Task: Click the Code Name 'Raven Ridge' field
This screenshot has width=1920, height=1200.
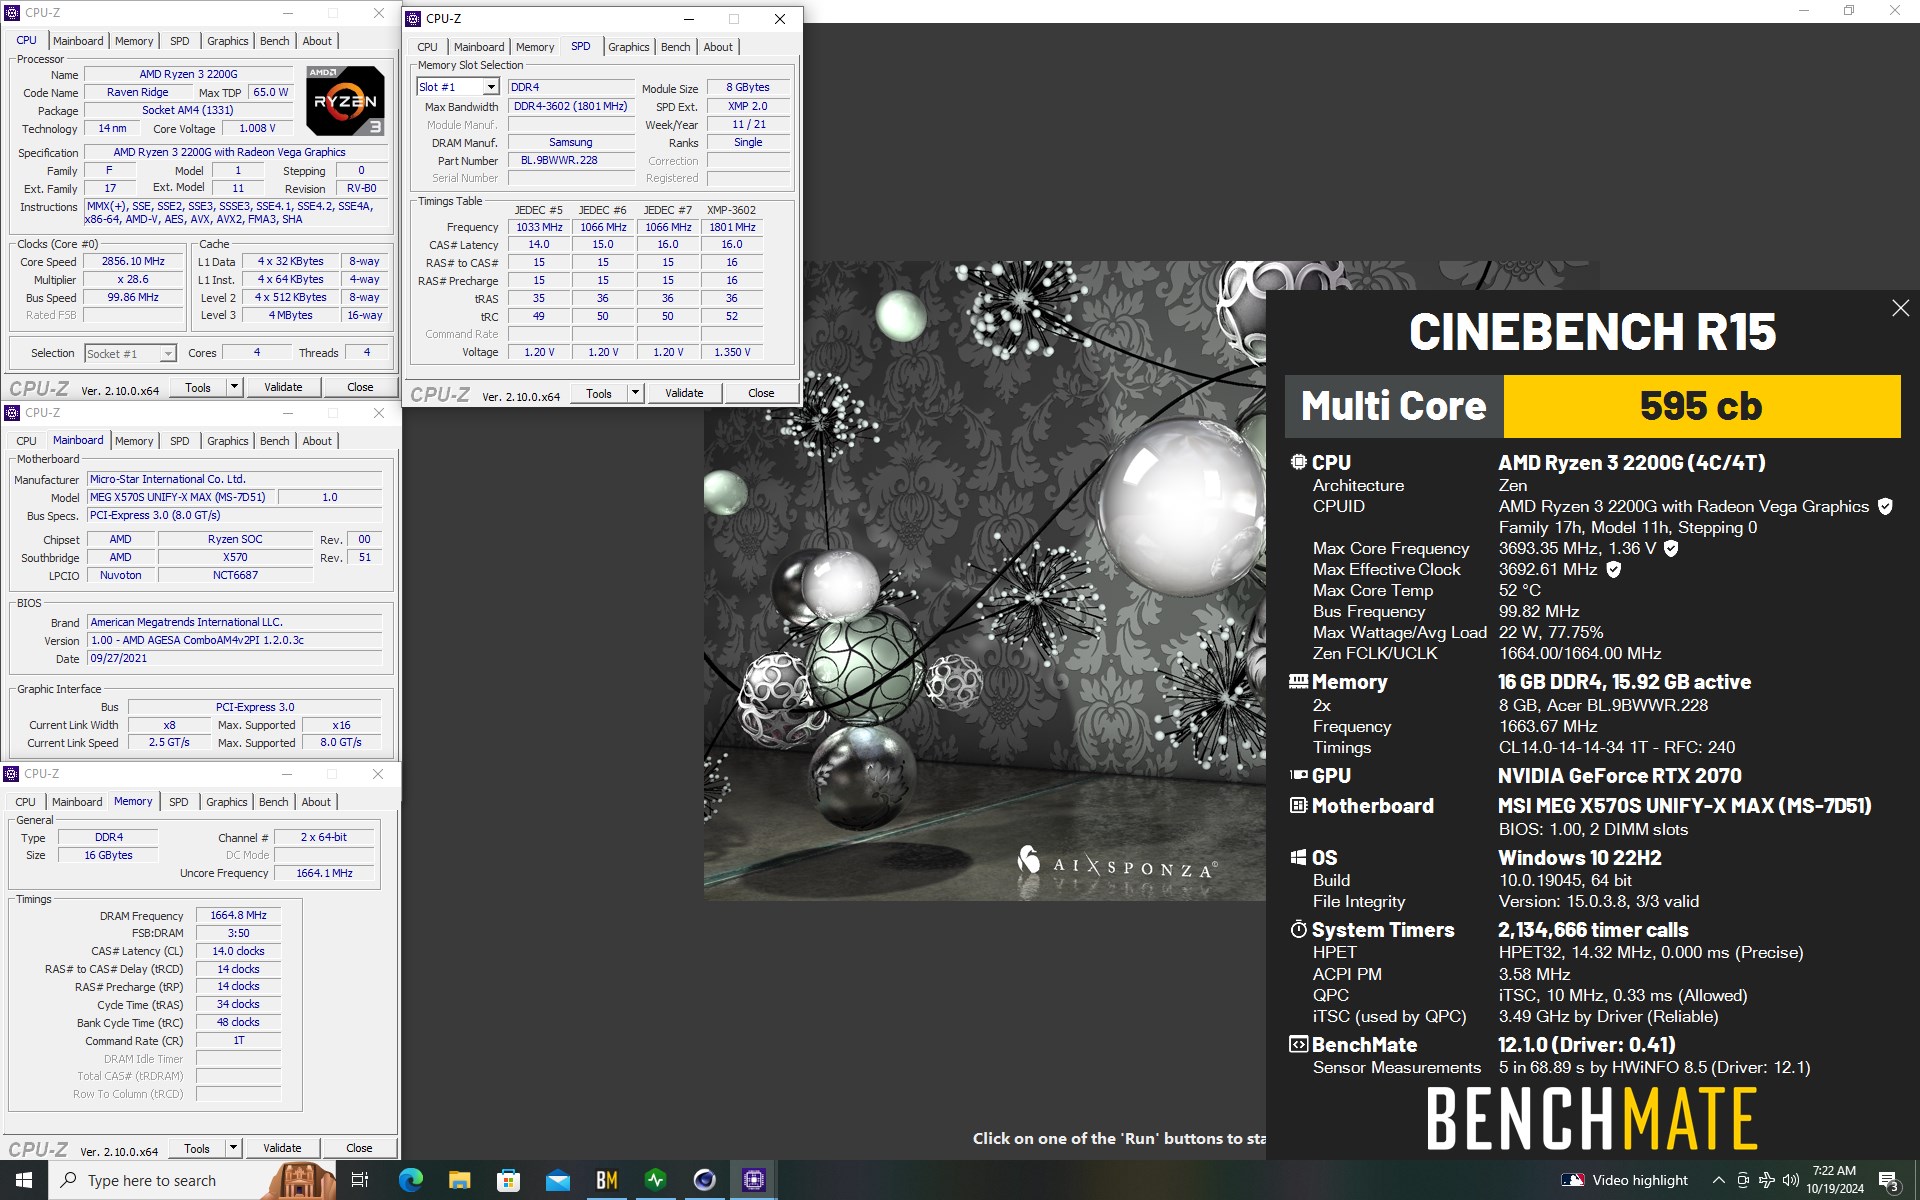Action: (x=137, y=92)
